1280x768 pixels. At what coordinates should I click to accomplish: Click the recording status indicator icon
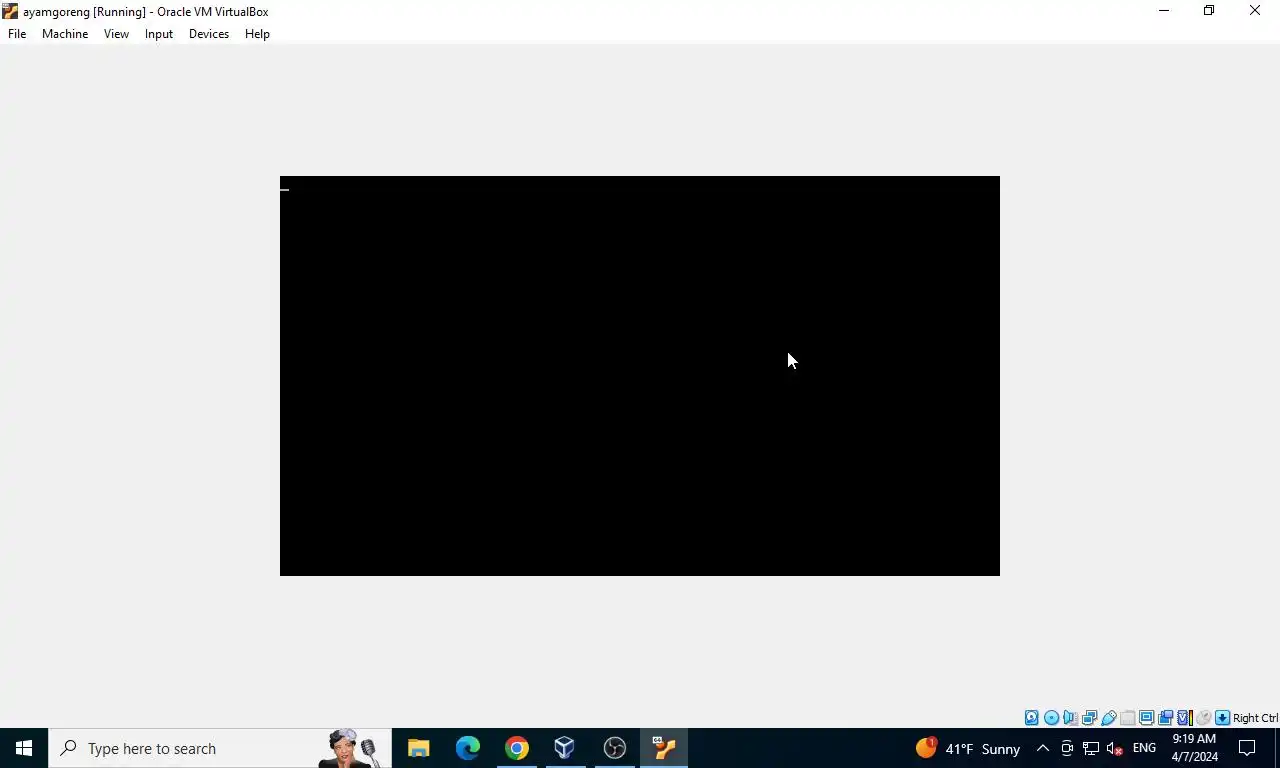tap(1165, 718)
